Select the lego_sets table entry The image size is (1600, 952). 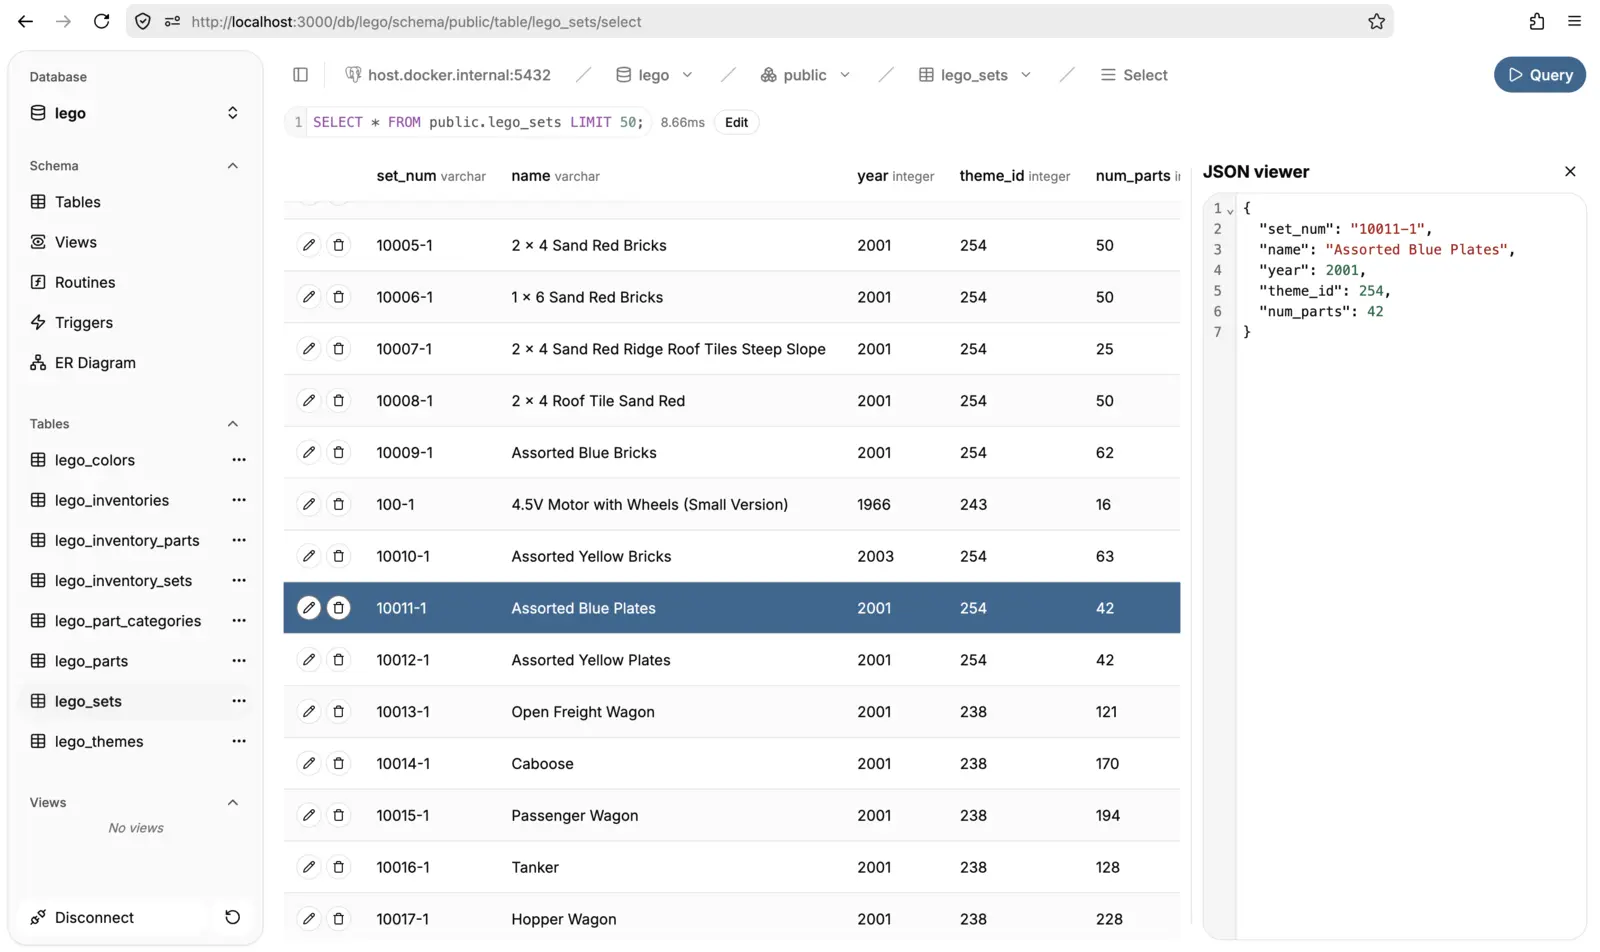coord(88,701)
